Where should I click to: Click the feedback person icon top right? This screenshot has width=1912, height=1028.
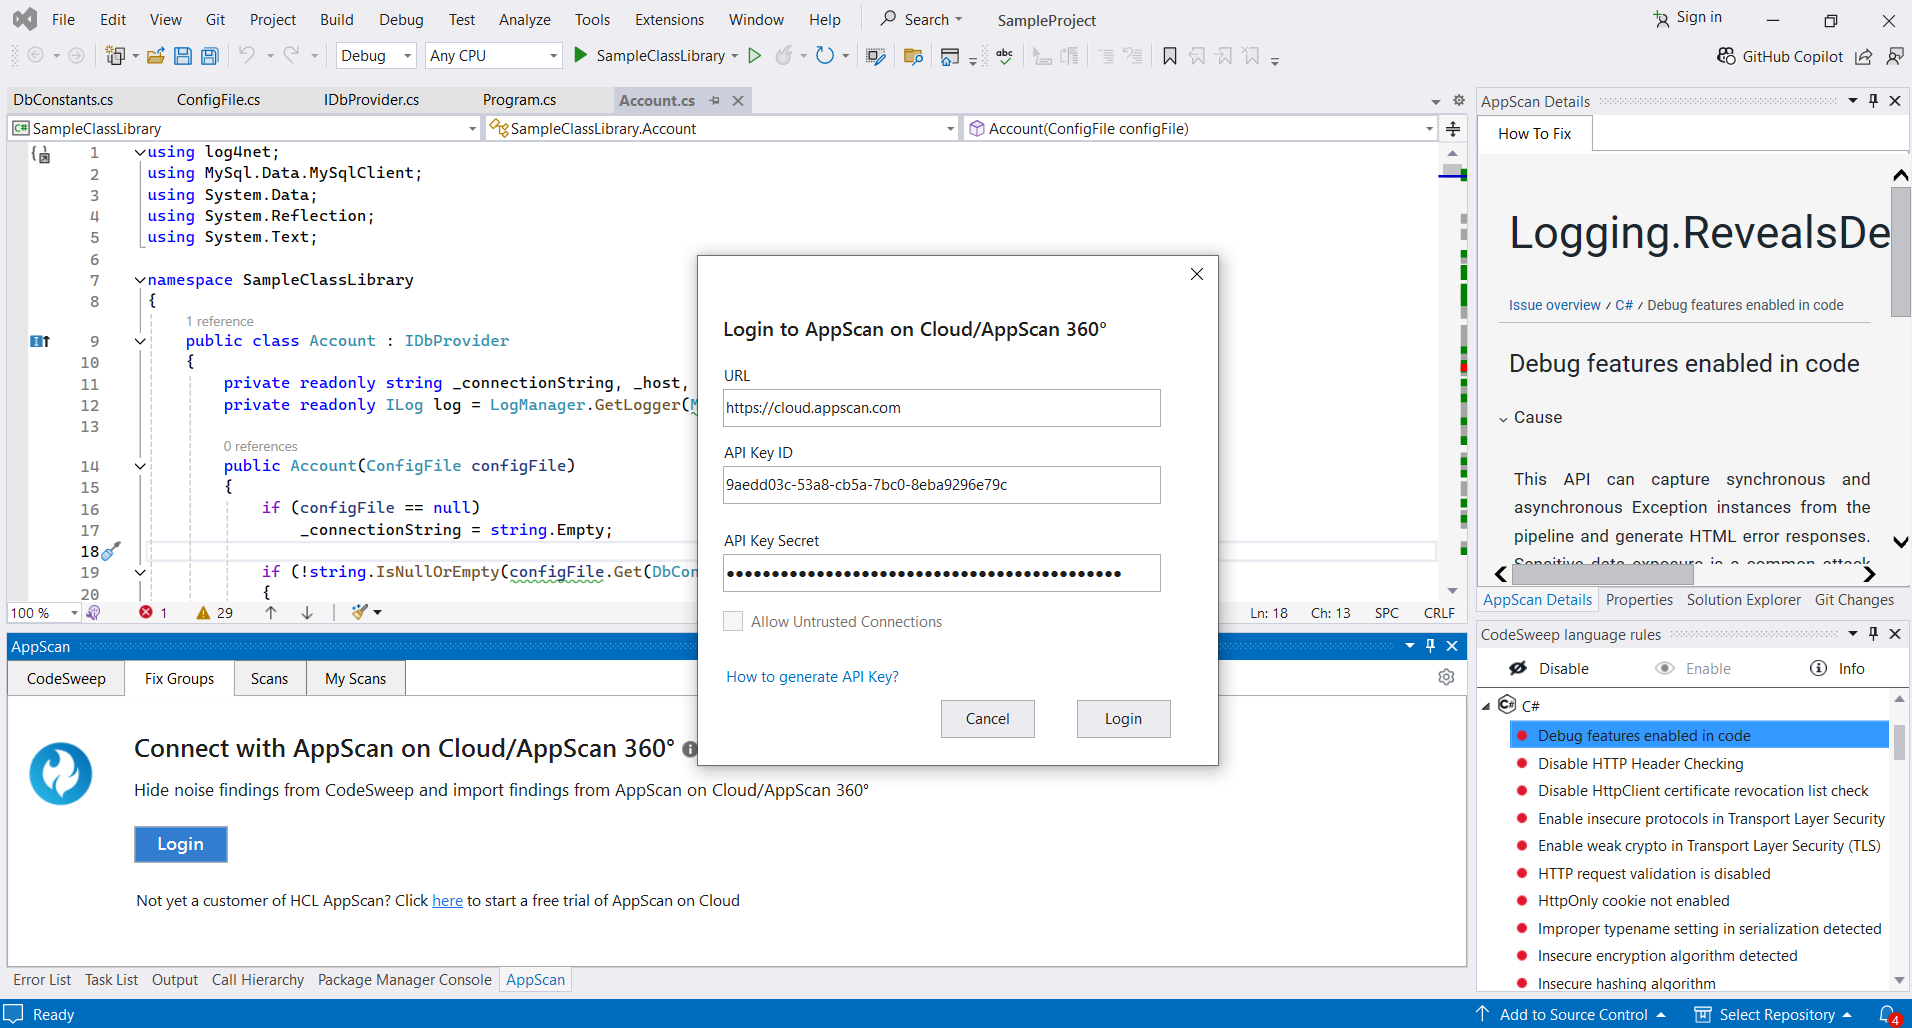click(1894, 56)
